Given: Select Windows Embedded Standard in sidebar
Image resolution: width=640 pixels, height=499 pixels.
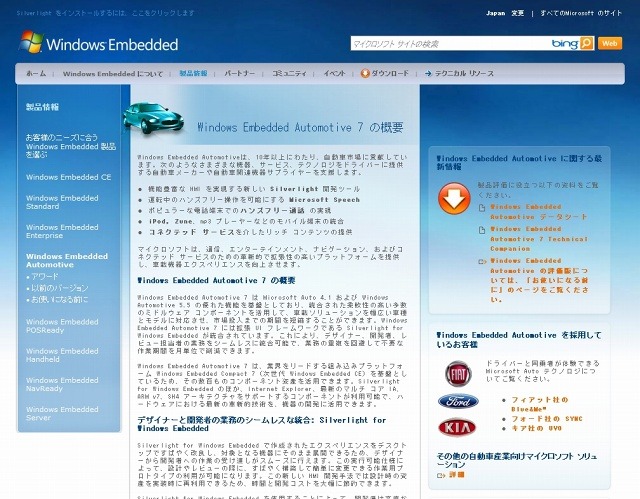Looking at the screenshot, I should click(62, 202).
